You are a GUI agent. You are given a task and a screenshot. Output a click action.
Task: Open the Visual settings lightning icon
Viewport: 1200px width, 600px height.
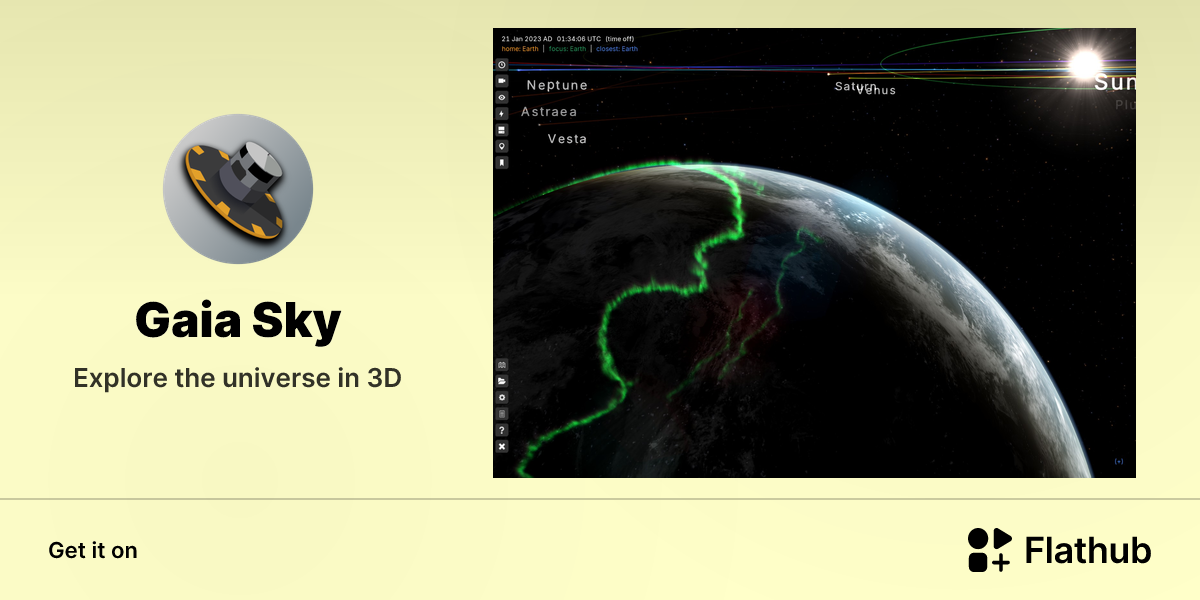pyautogui.click(x=502, y=113)
